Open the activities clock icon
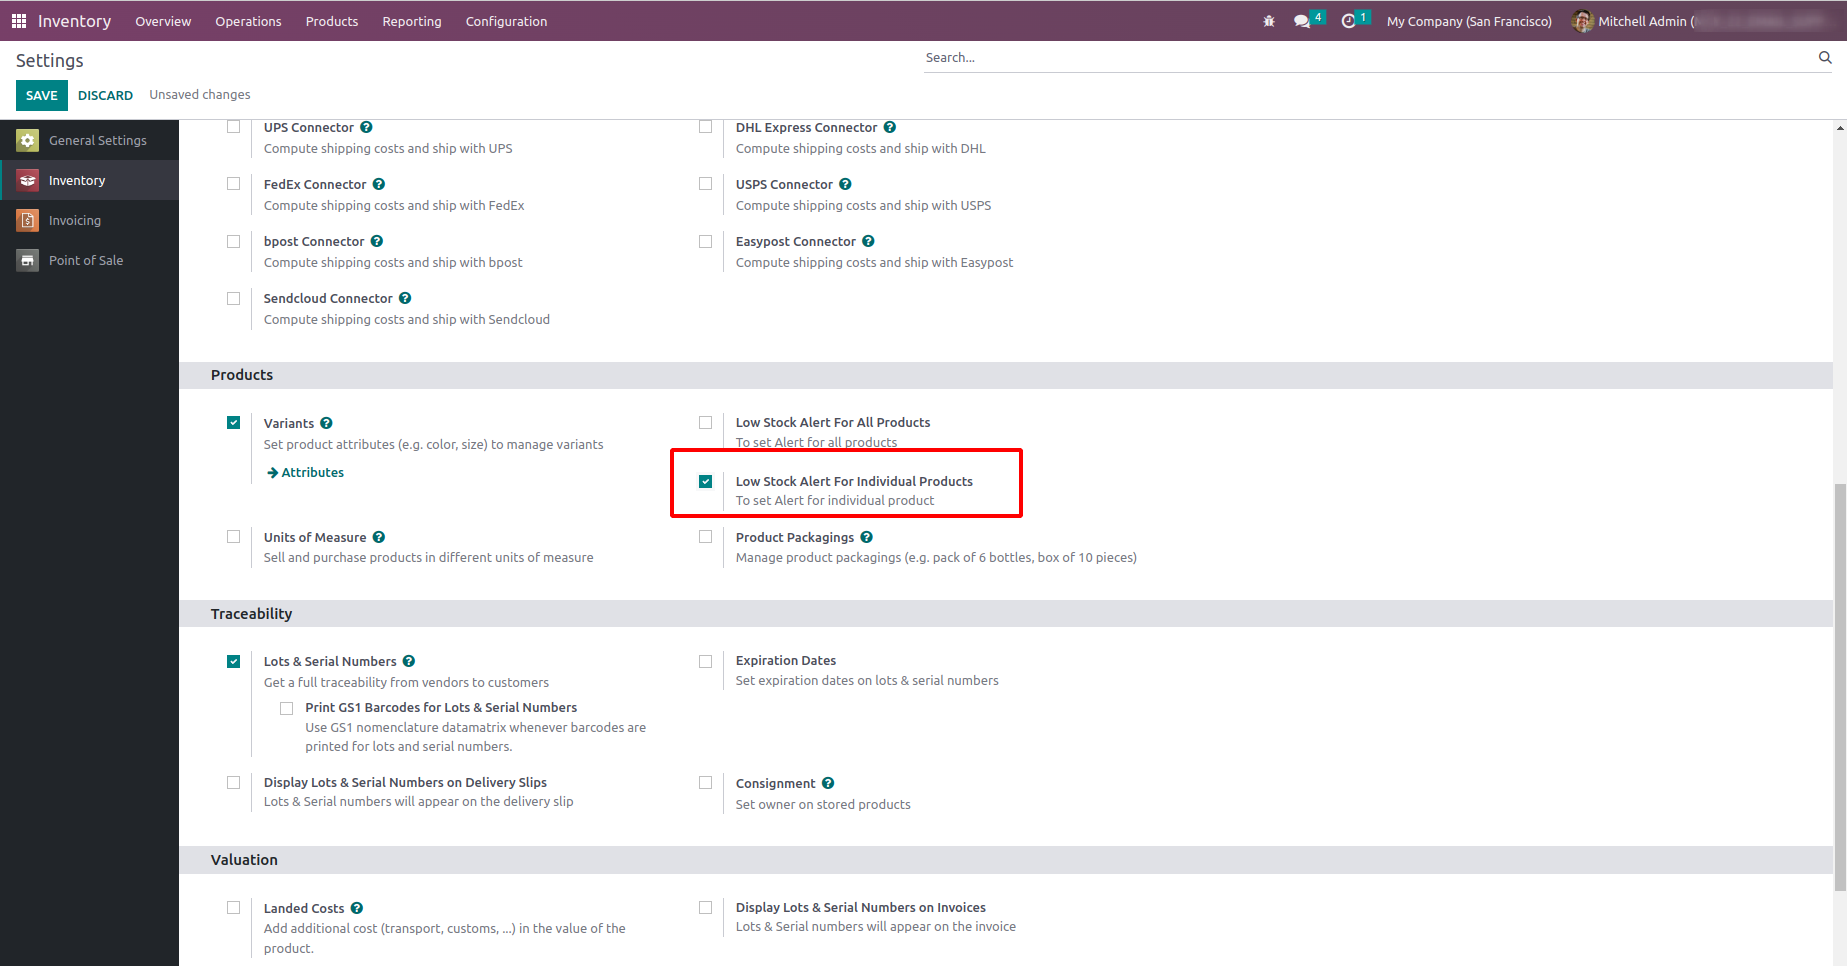 1348,21
